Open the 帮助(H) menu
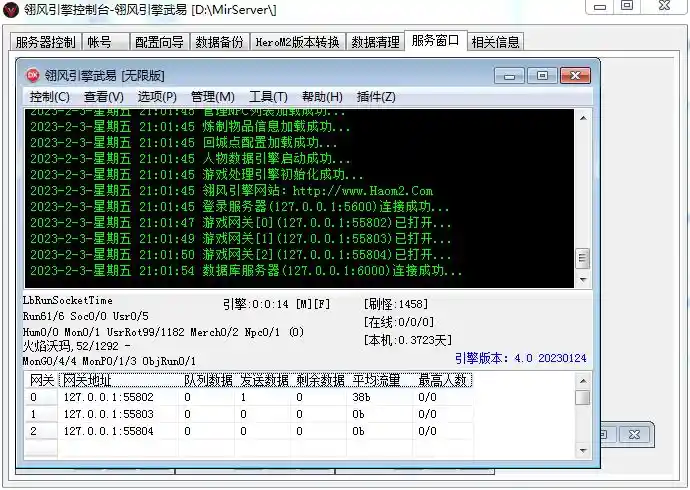This screenshot has height=490, width=690. (322, 97)
